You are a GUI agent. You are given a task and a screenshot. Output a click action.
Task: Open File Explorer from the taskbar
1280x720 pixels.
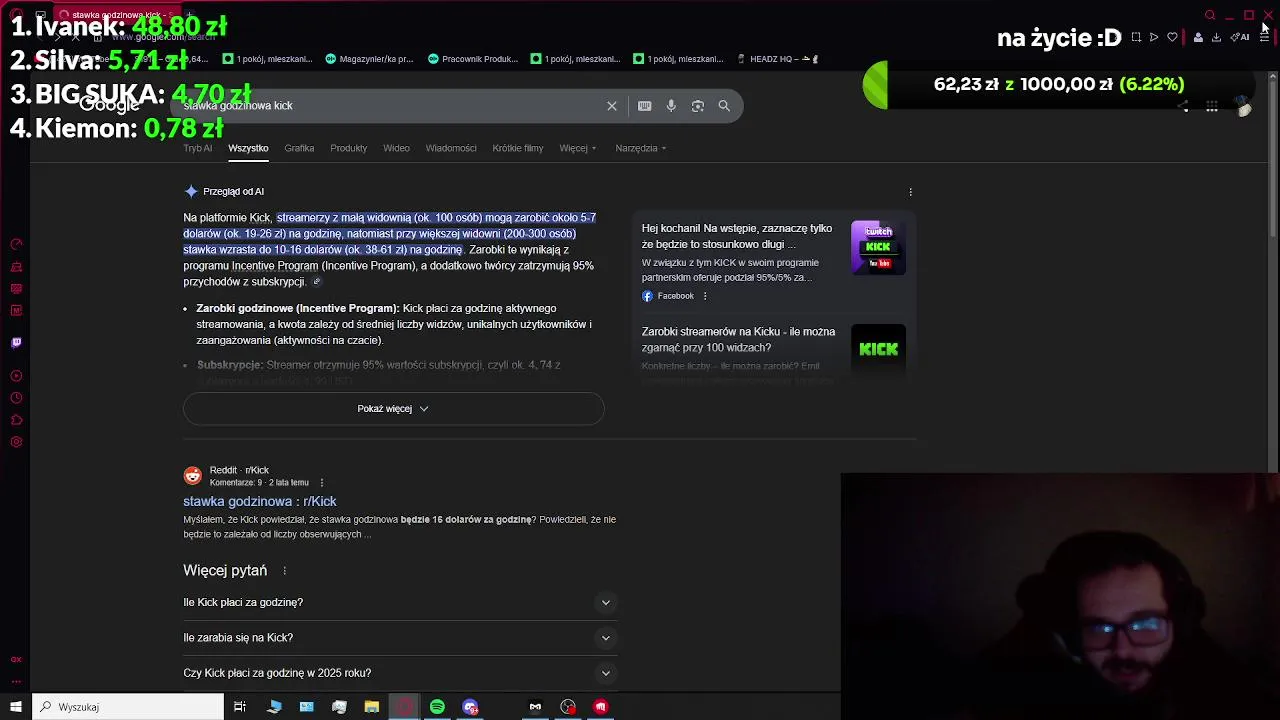(x=372, y=707)
